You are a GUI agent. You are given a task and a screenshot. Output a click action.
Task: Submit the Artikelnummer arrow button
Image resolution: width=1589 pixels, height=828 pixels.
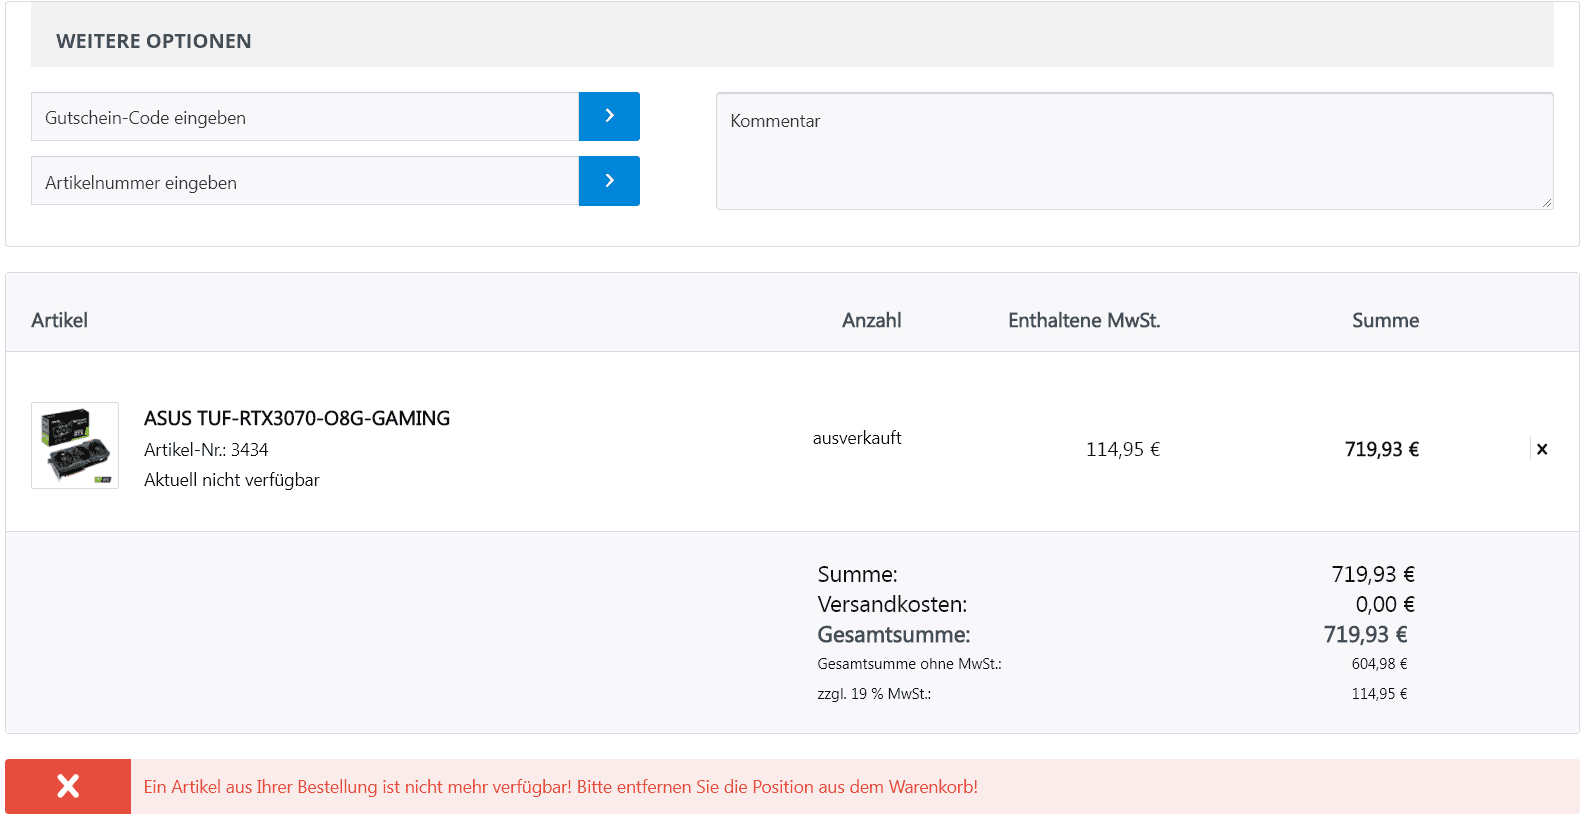click(609, 181)
